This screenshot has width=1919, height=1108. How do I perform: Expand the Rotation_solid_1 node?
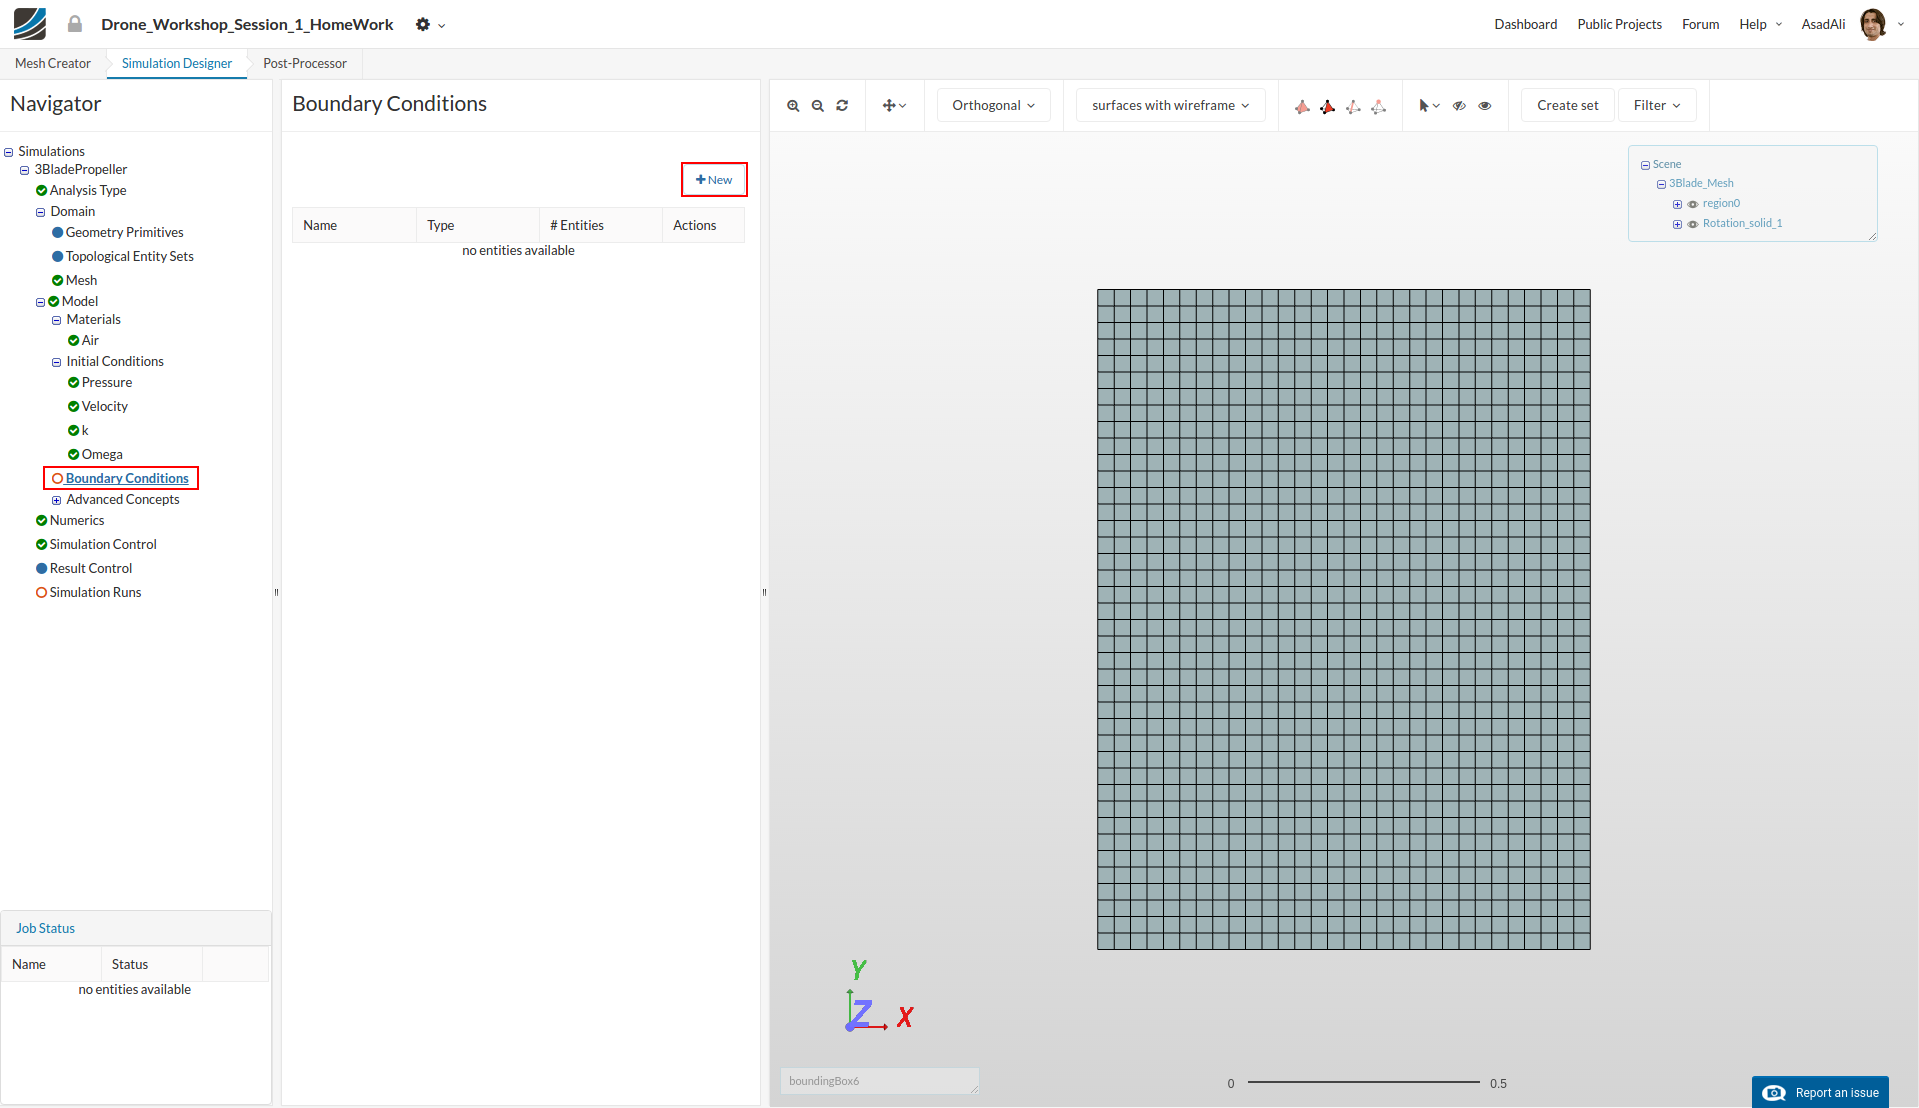1677,224
